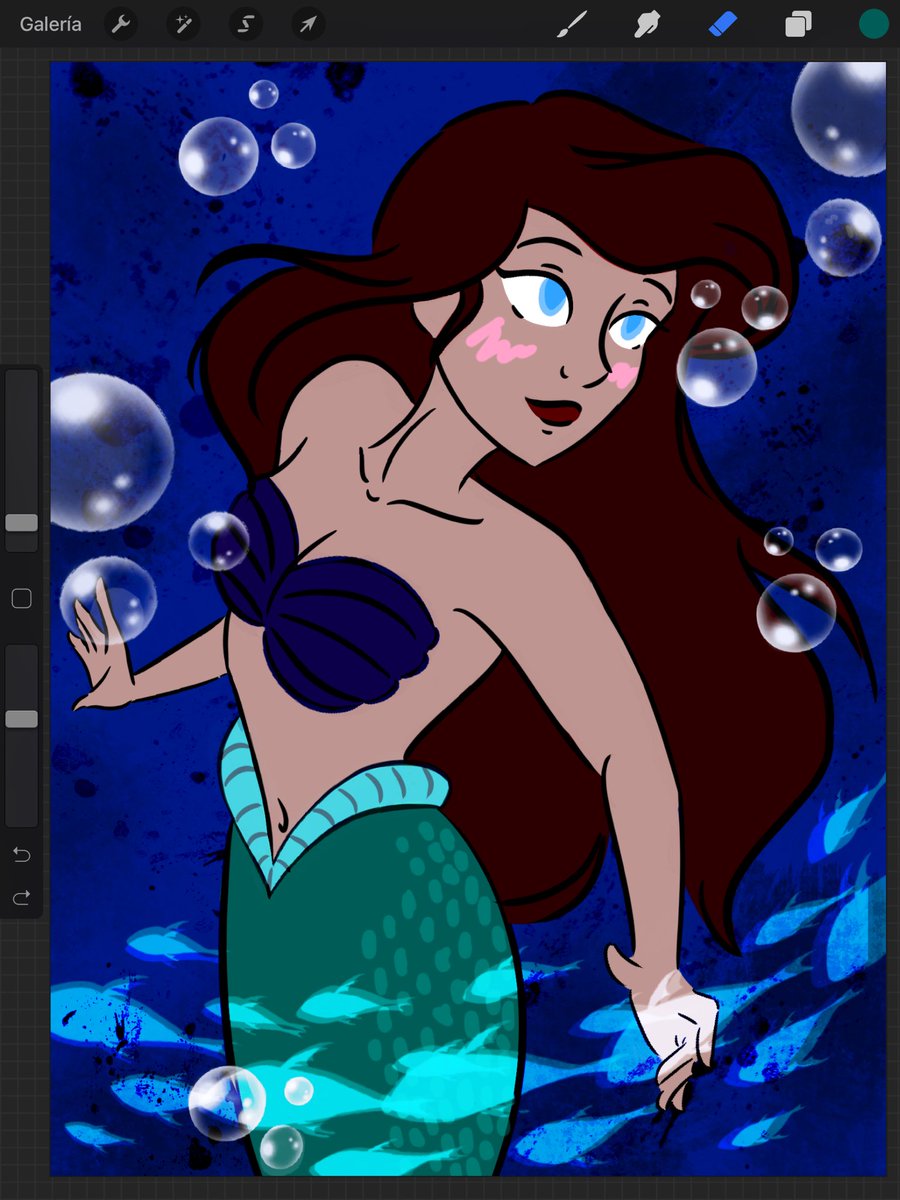Select the Selection S-shaped tool
This screenshot has height=1200, width=900.
(x=245, y=24)
